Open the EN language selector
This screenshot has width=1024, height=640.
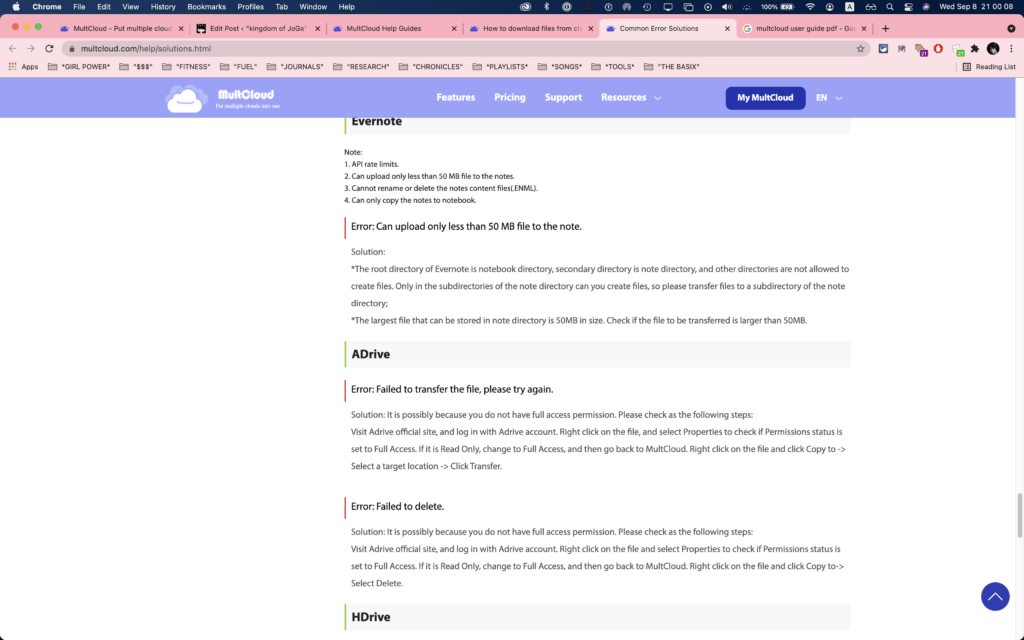[x=828, y=97]
